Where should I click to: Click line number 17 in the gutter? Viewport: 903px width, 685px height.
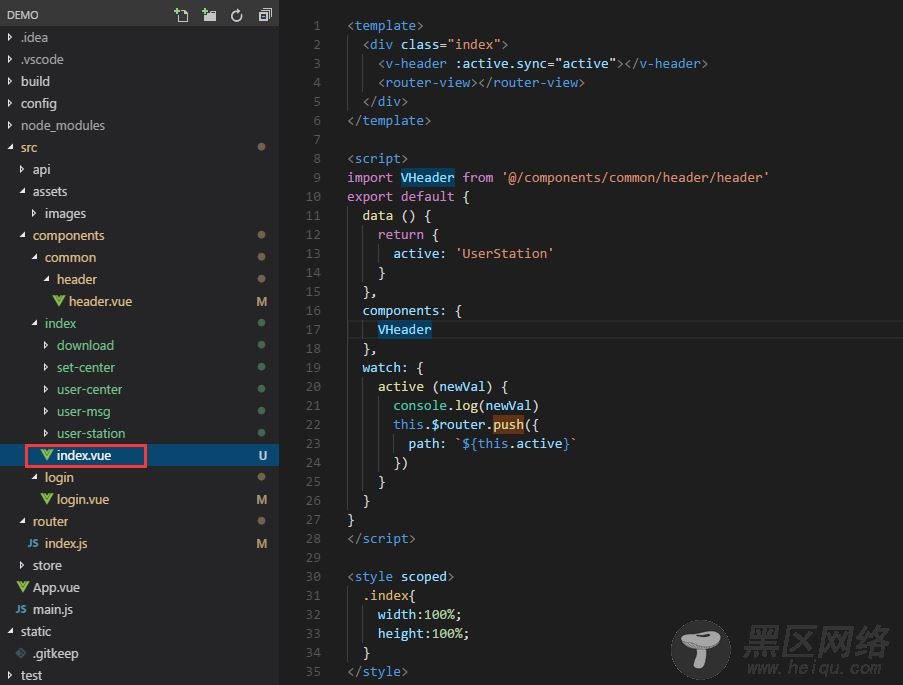coord(313,330)
